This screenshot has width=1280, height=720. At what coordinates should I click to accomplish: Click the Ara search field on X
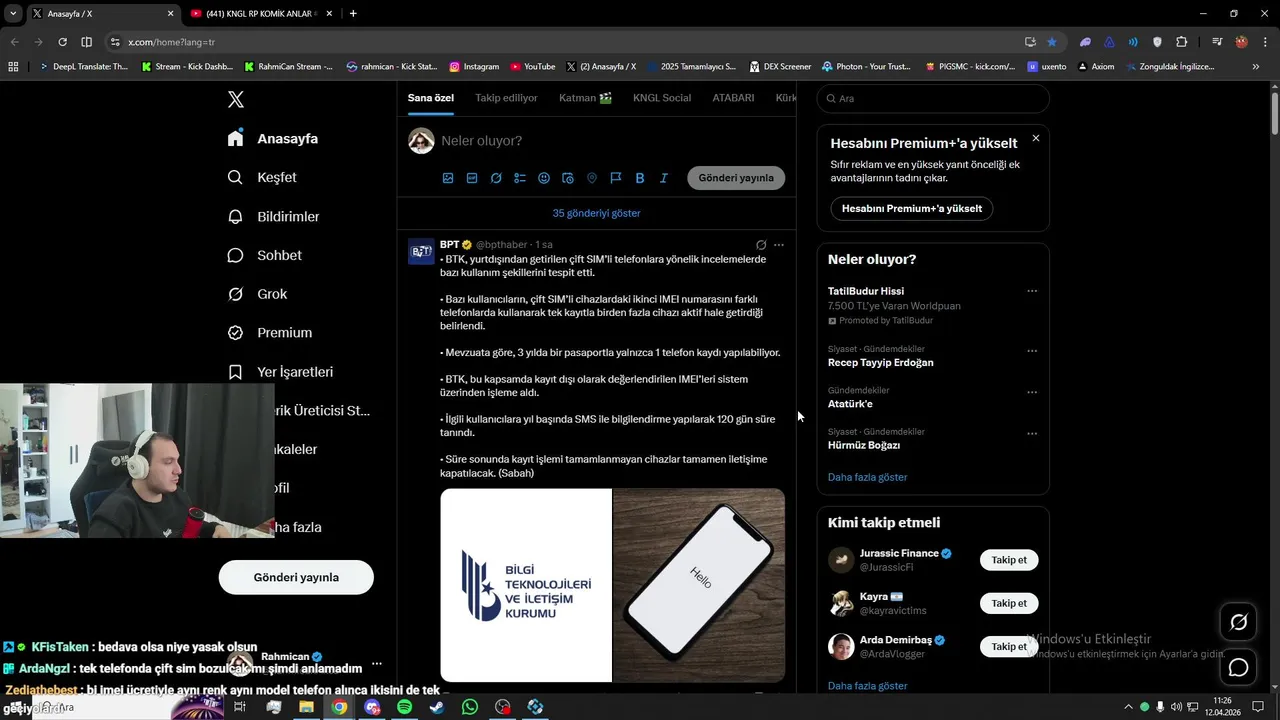pos(933,99)
